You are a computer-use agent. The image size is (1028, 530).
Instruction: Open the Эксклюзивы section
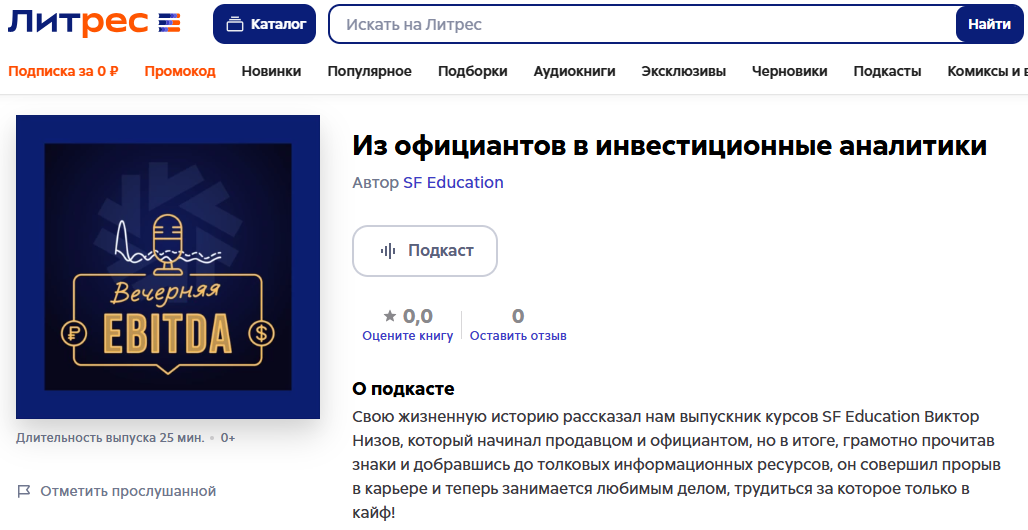point(684,71)
